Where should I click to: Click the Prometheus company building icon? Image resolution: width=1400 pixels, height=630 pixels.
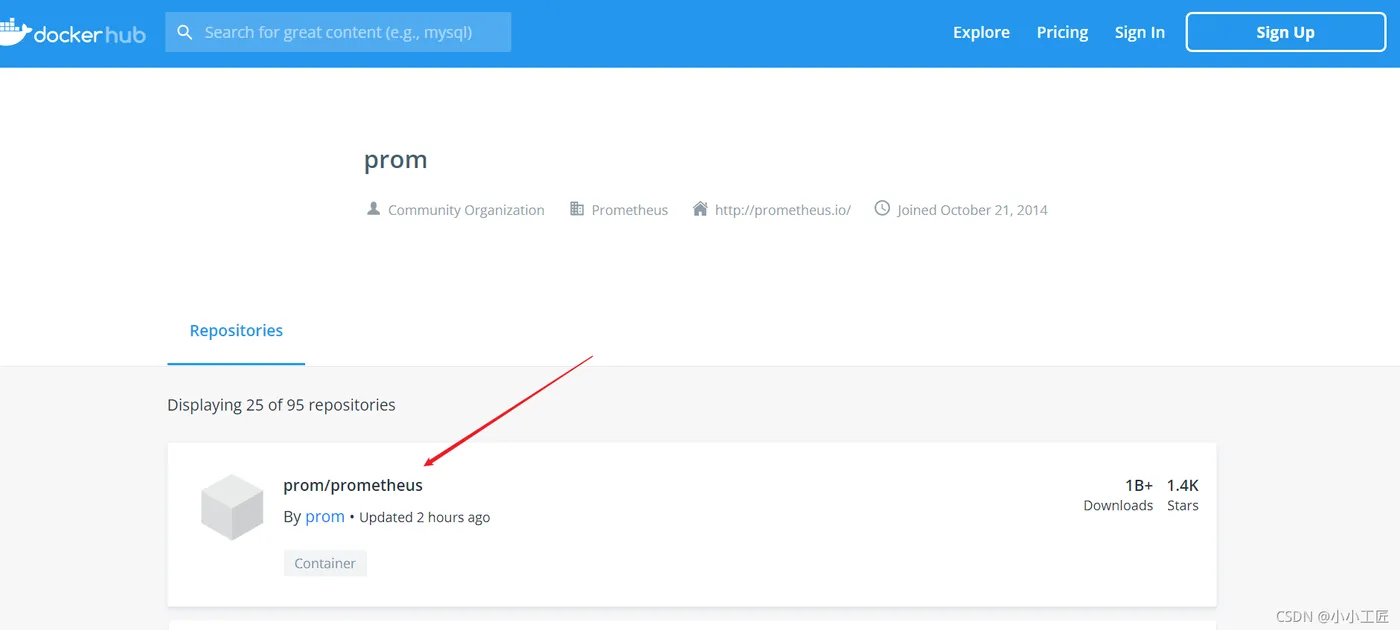point(577,209)
